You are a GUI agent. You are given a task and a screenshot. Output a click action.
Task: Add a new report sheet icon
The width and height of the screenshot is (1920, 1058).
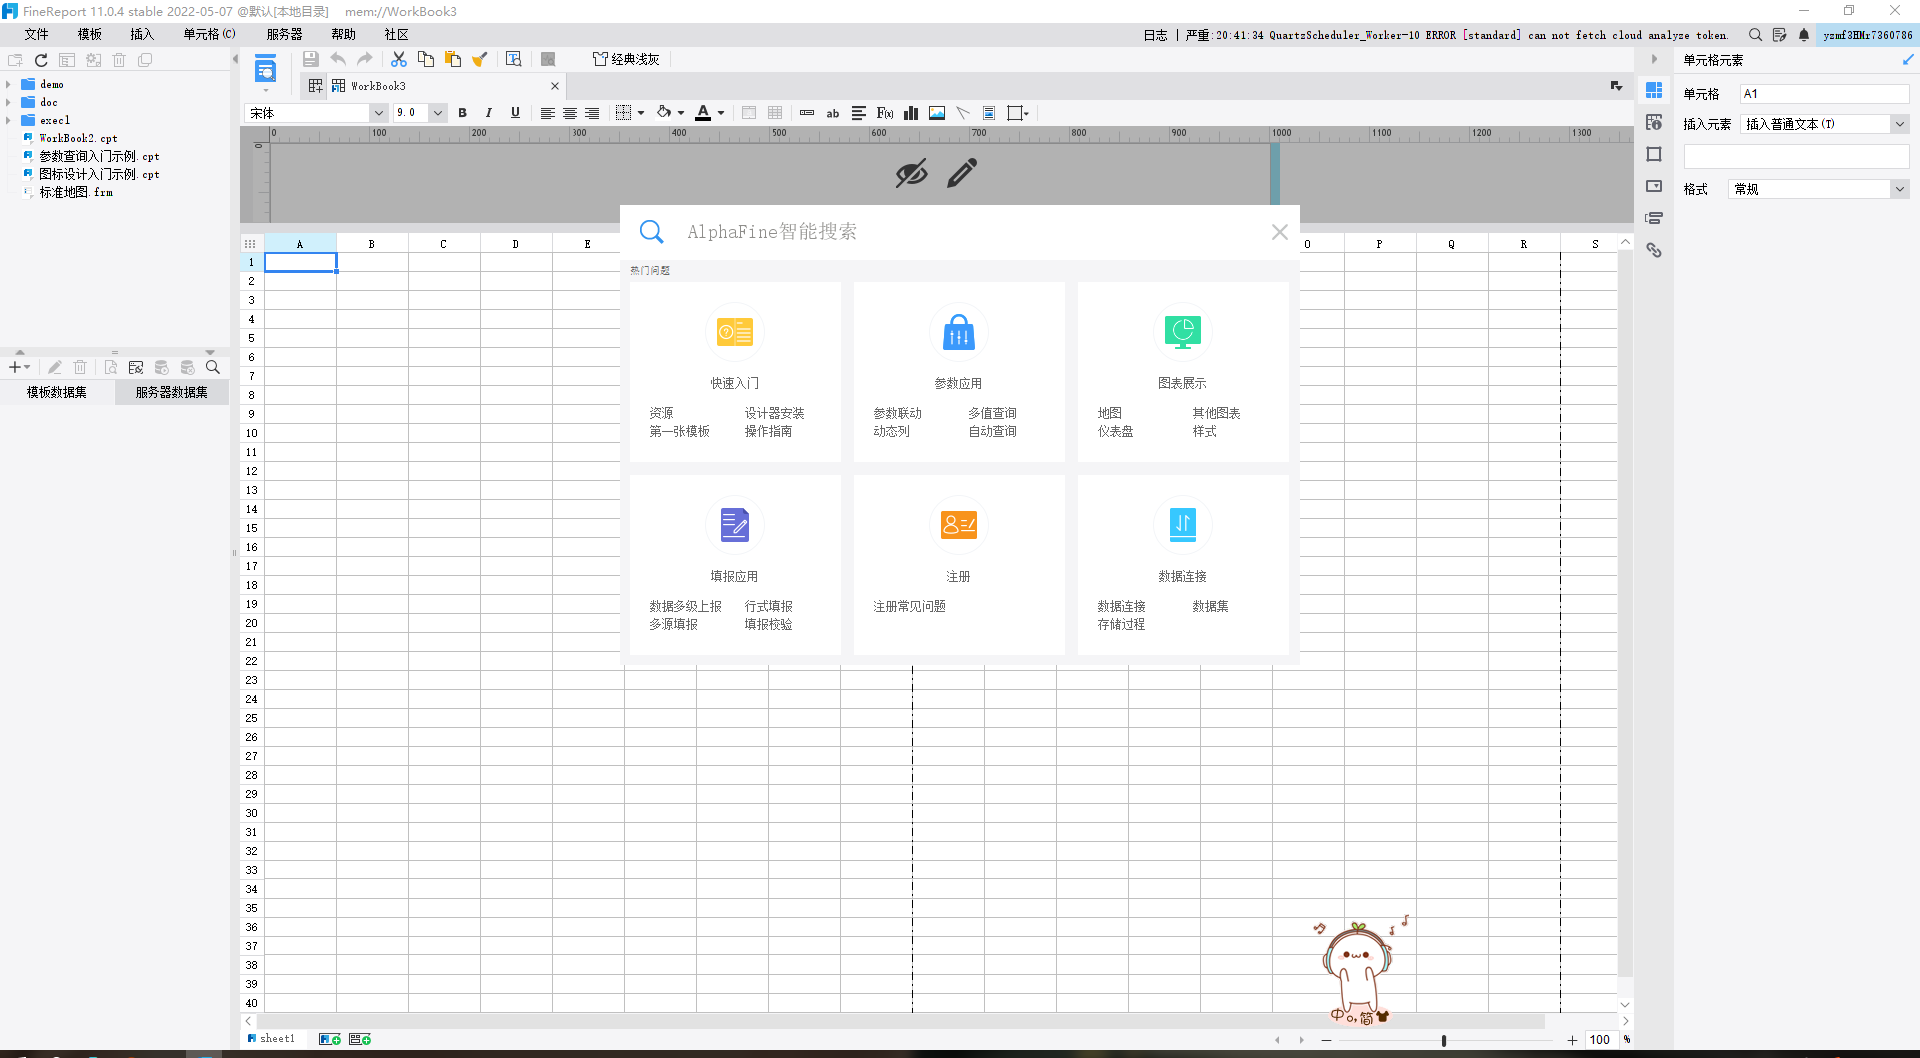pos(330,1040)
